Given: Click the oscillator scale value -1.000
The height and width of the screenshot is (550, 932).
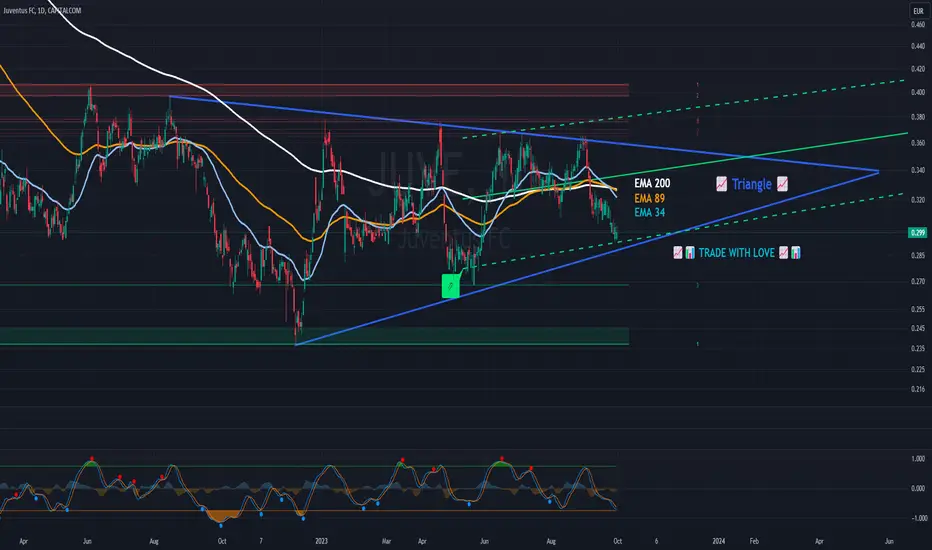Looking at the screenshot, I should coord(919,518).
